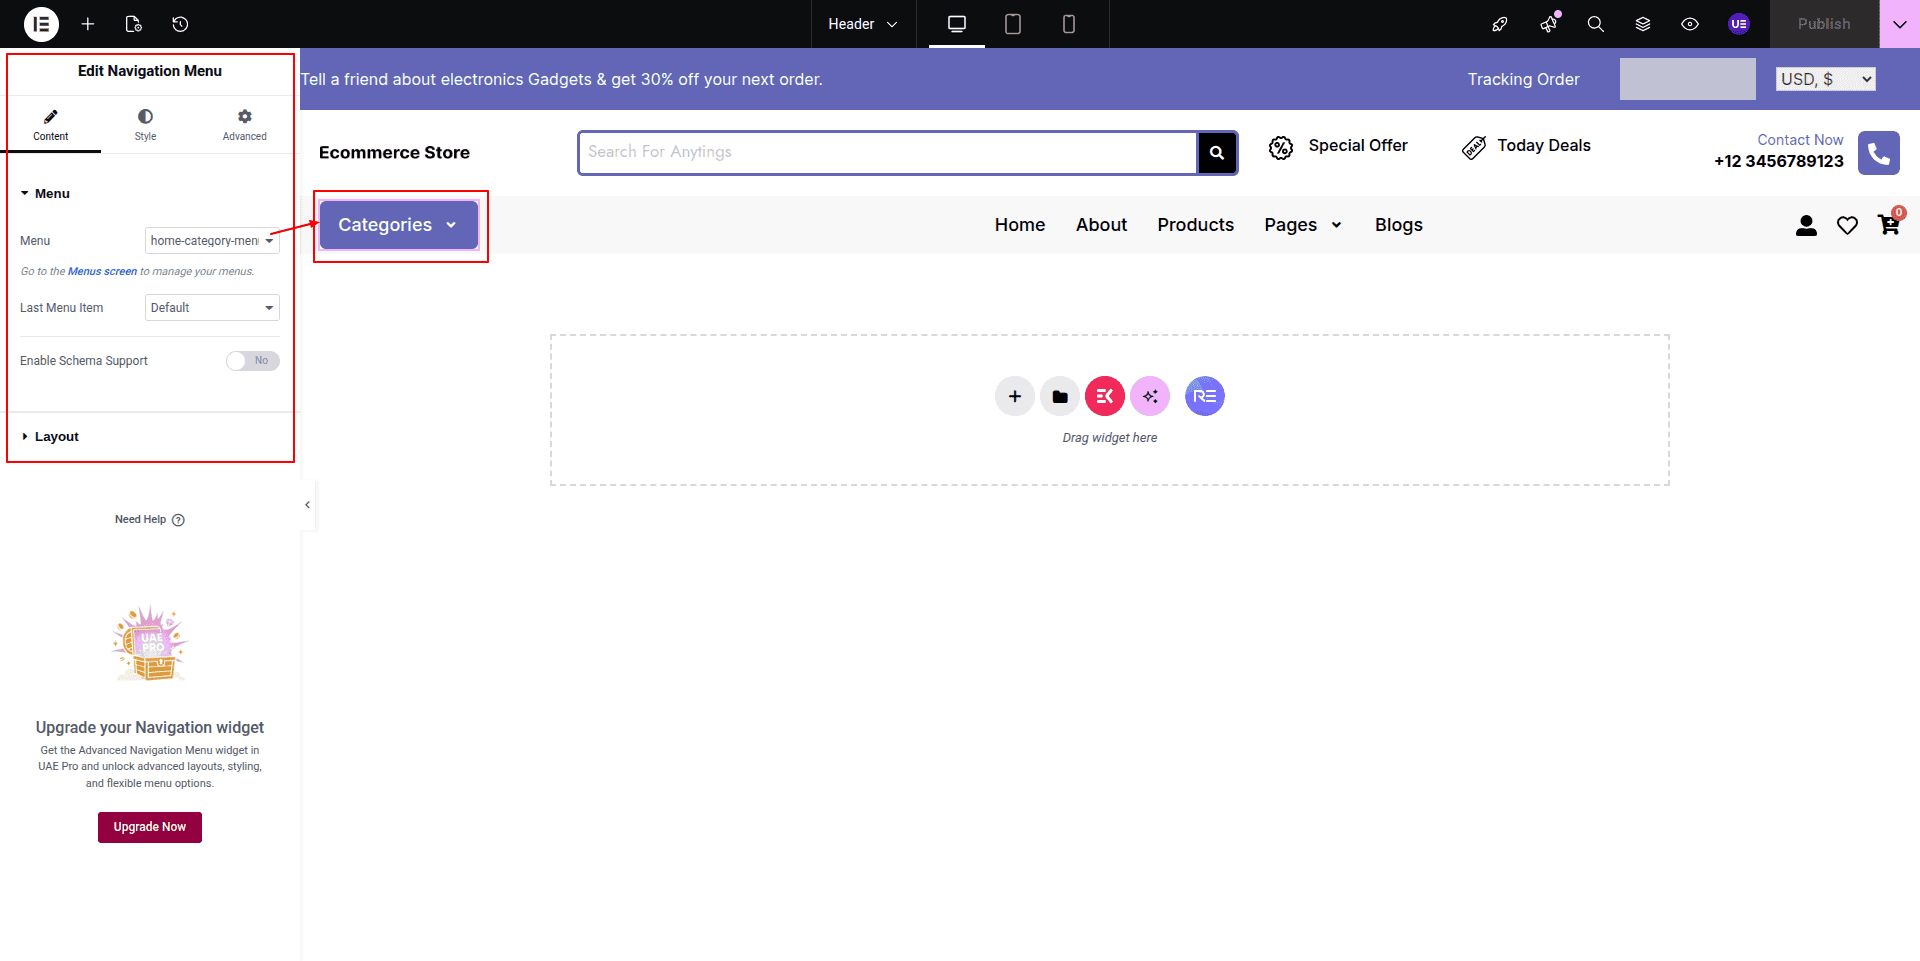1920x961 pixels.
Task: Click the template folder icon in drop area
Action: tap(1059, 397)
